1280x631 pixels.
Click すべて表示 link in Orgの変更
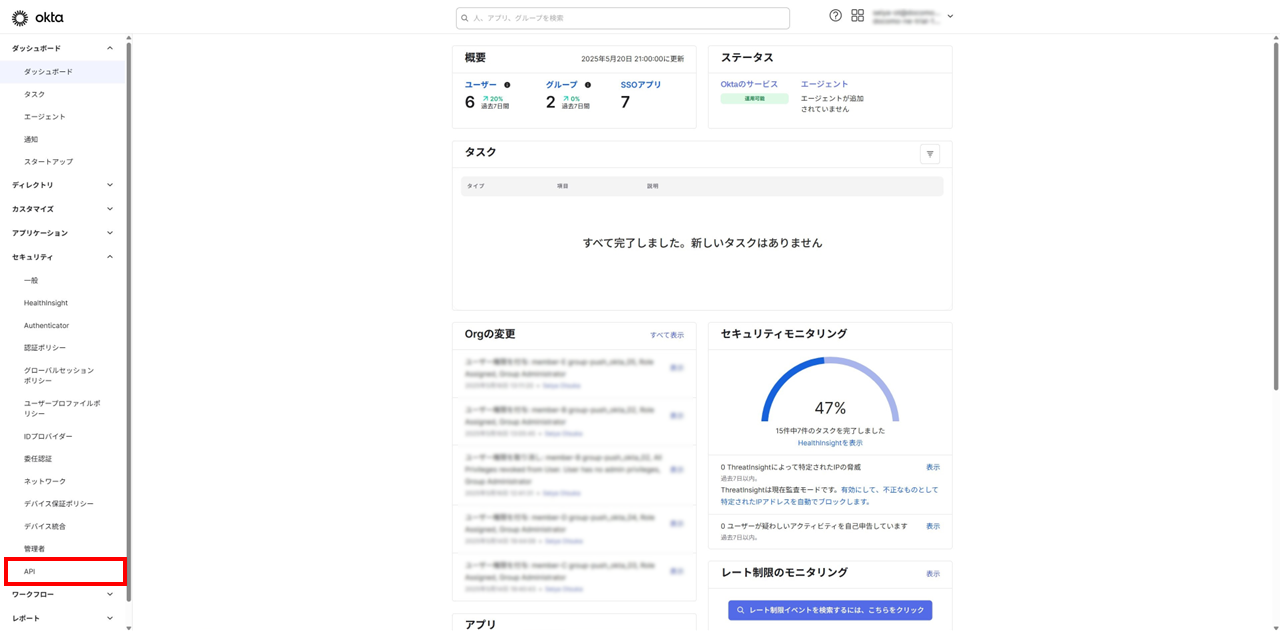coord(667,335)
